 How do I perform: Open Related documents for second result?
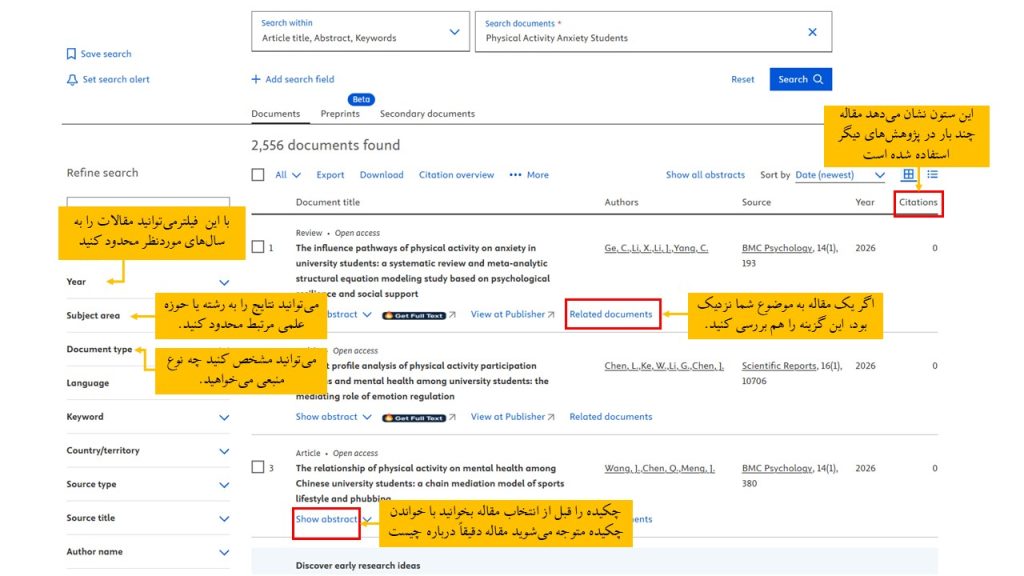[611, 417]
